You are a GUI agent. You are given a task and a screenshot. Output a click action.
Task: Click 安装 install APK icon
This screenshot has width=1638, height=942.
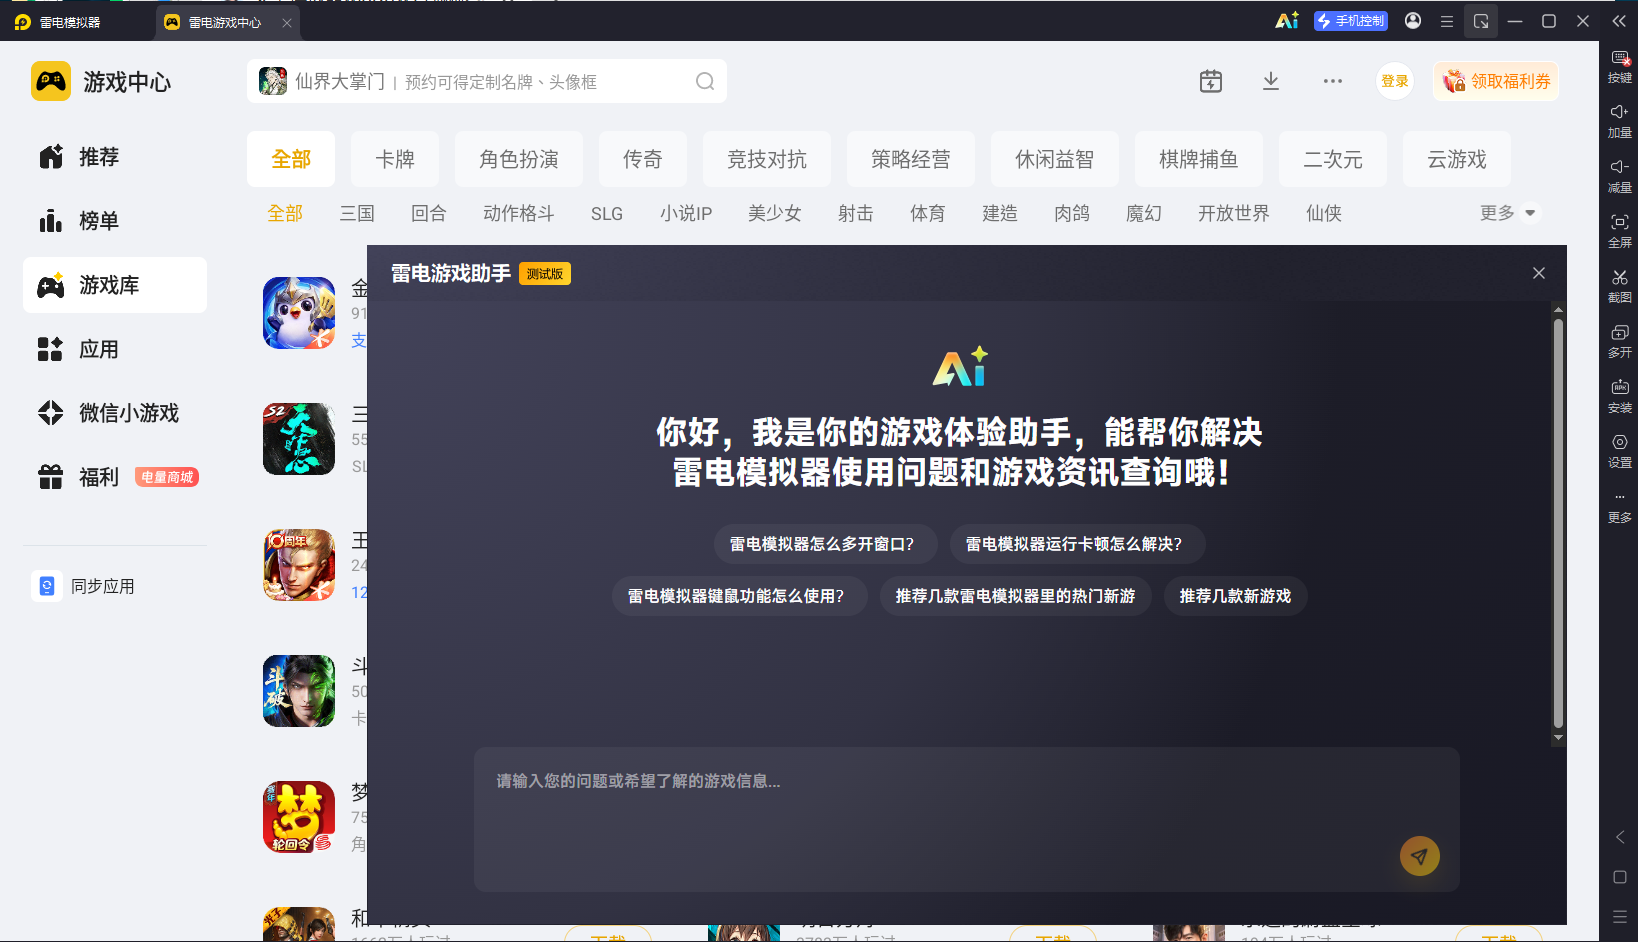[x=1620, y=397]
